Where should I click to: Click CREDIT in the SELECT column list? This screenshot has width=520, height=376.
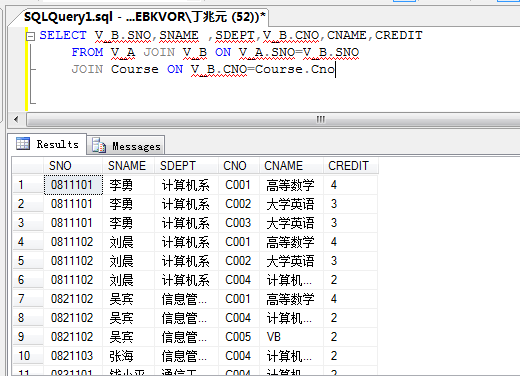point(399,35)
